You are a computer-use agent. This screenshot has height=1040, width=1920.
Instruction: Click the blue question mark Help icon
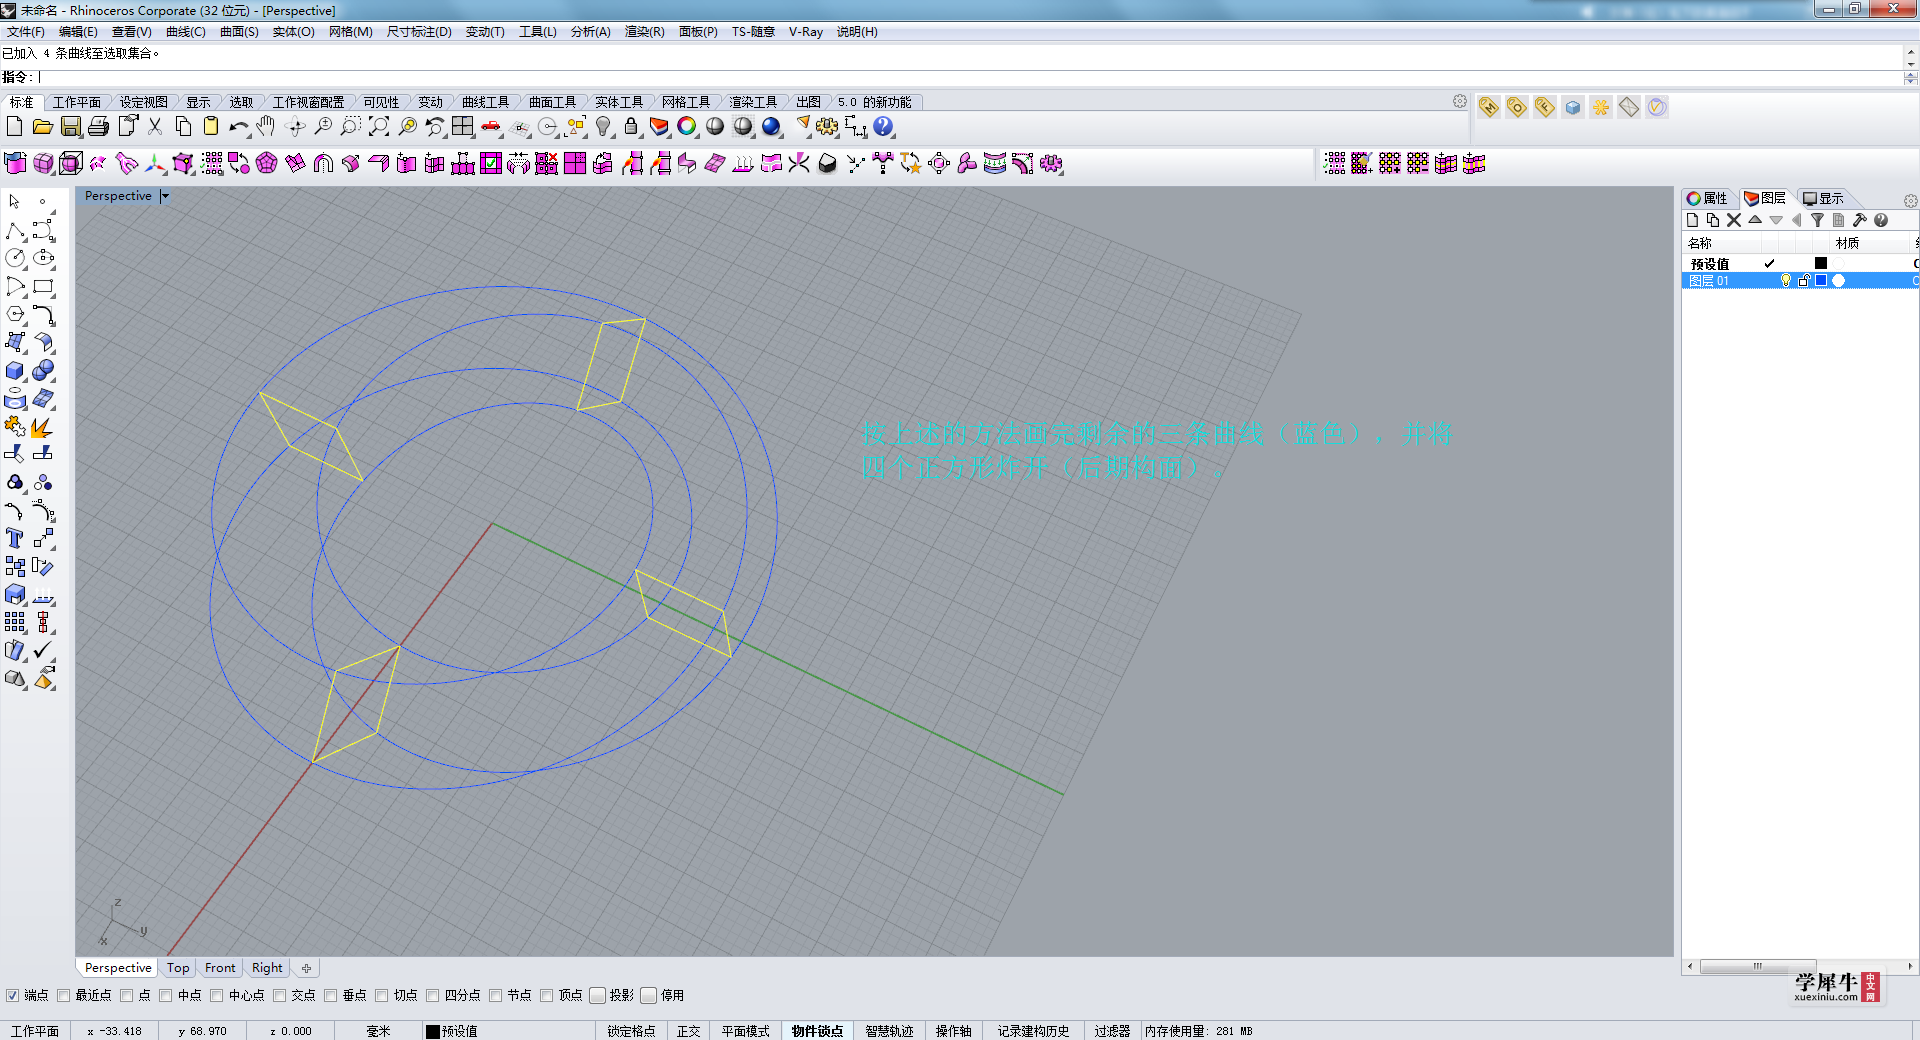pos(883,126)
